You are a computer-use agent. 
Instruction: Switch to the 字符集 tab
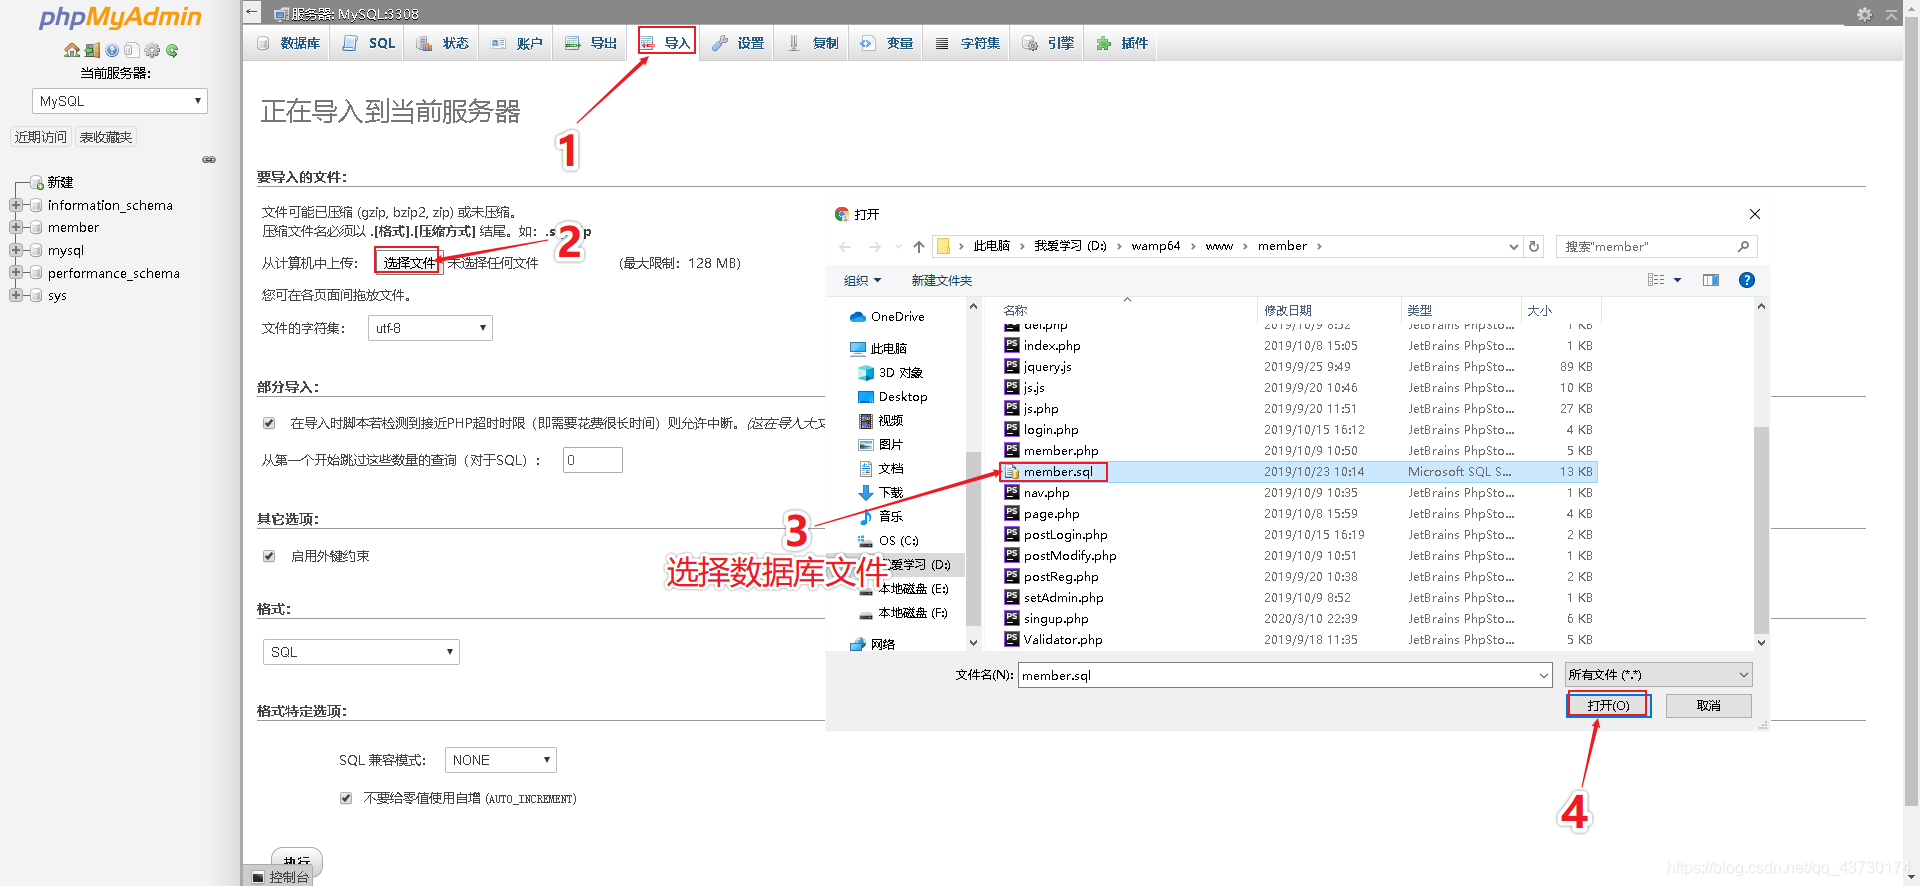(x=968, y=43)
